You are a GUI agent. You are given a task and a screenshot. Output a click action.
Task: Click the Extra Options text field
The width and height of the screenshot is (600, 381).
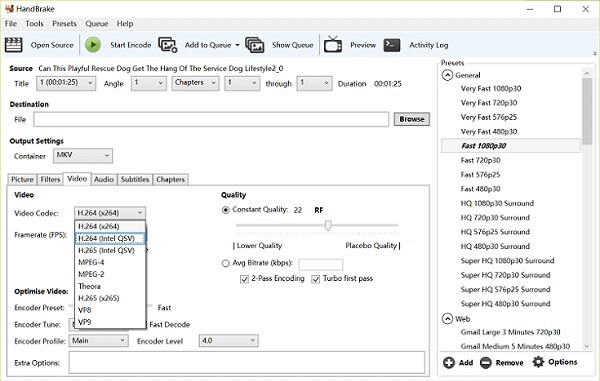coord(247,362)
